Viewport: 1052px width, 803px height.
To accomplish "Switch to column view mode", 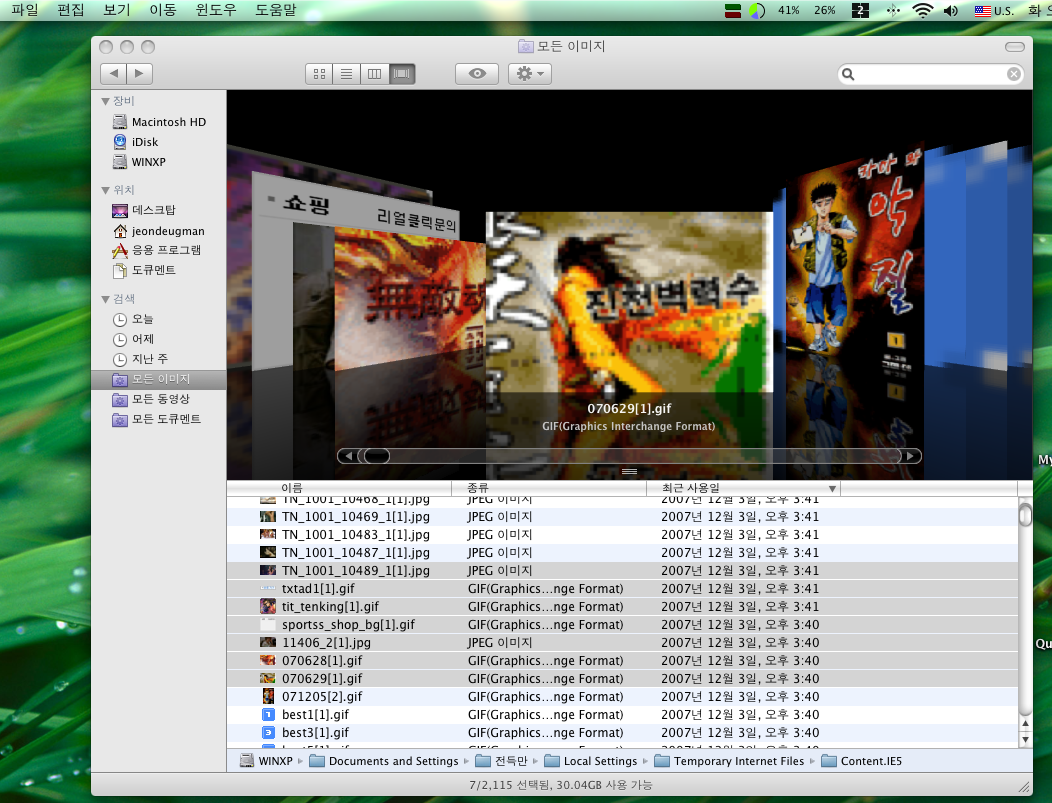I will pyautogui.click(x=375, y=74).
